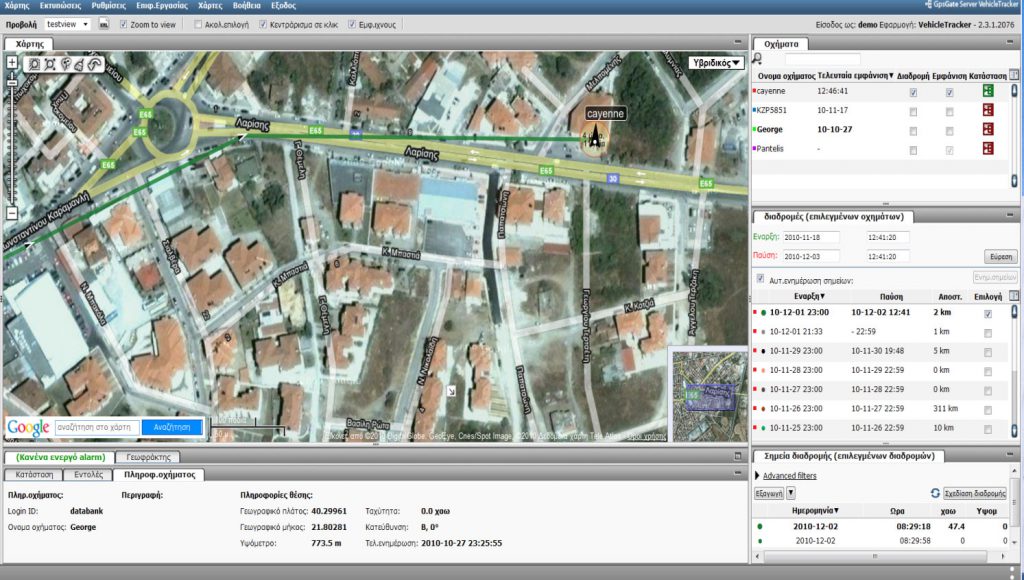Screen dimensions: 1024x580
Task: Toggle Εμφάνιση checkbox for cayenne
Action: pyautogui.click(x=950, y=93)
